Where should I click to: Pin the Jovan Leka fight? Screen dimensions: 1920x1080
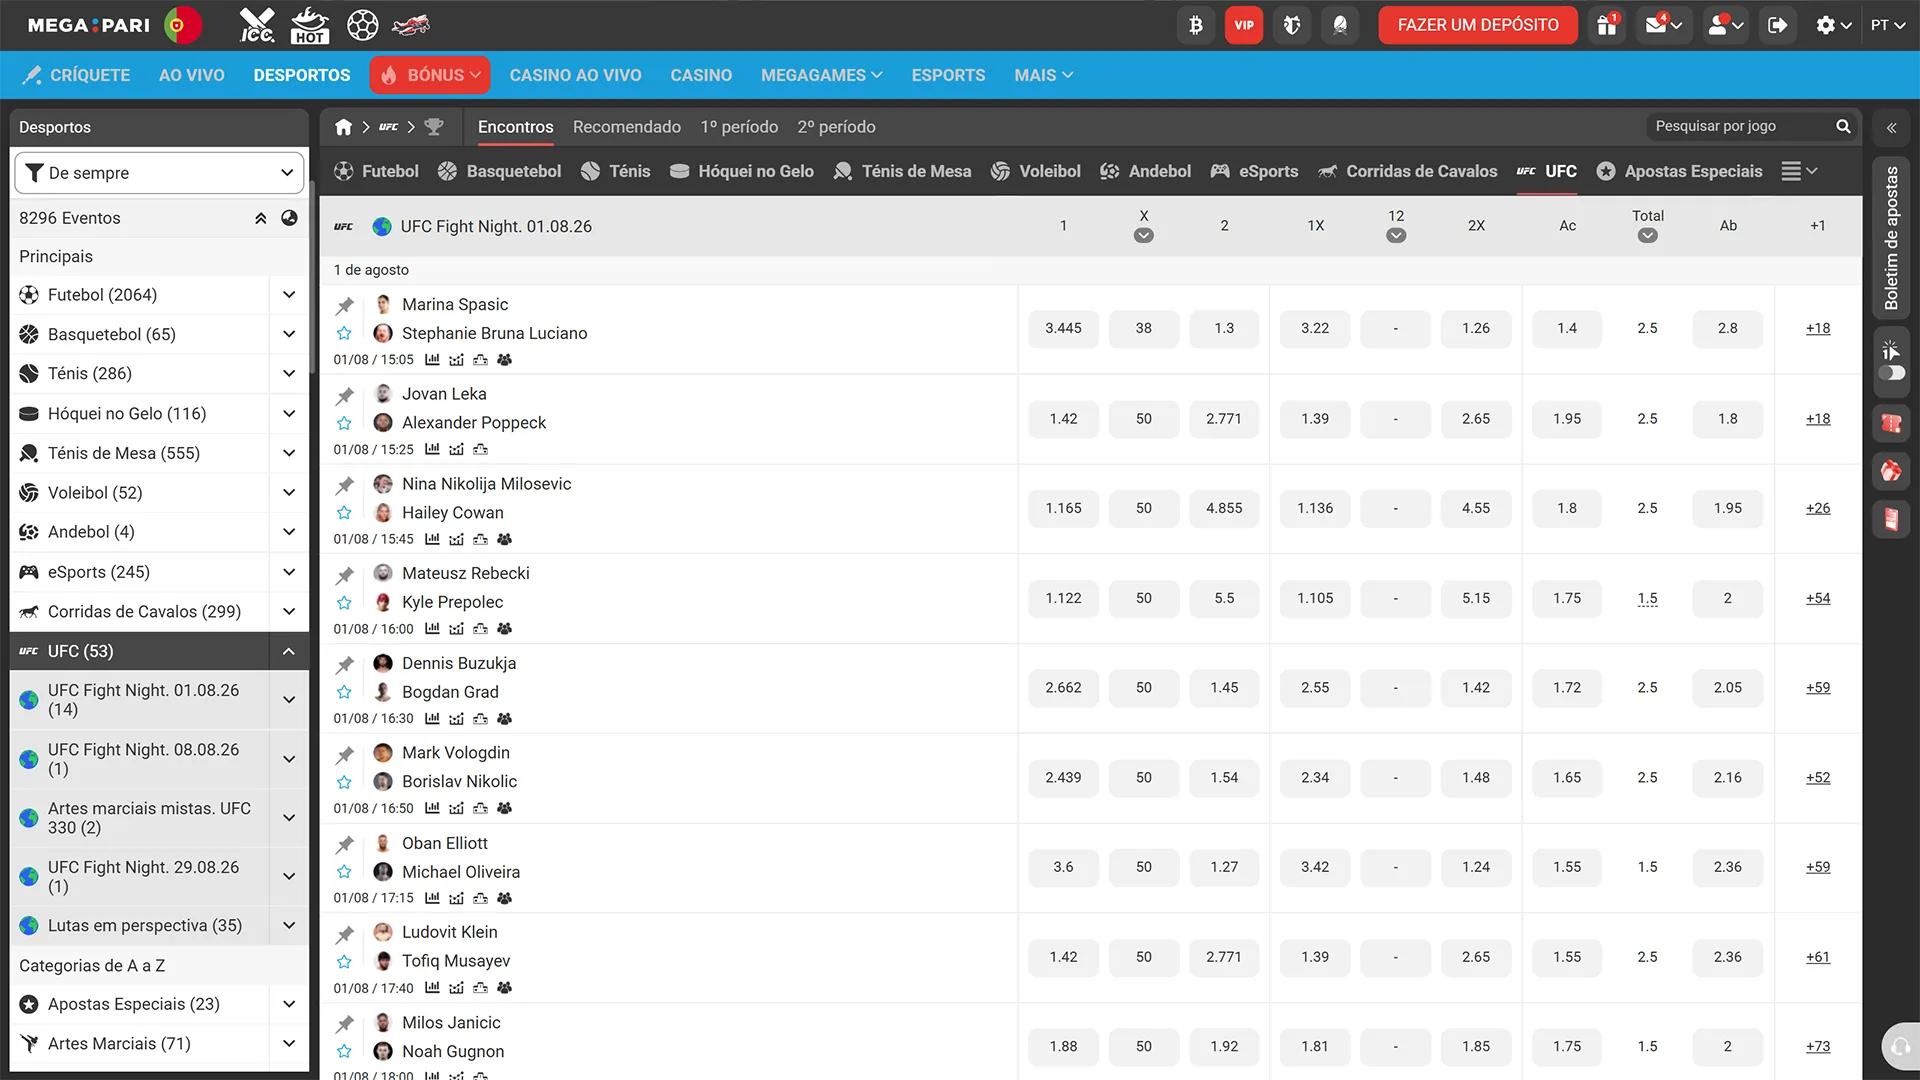coord(345,395)
